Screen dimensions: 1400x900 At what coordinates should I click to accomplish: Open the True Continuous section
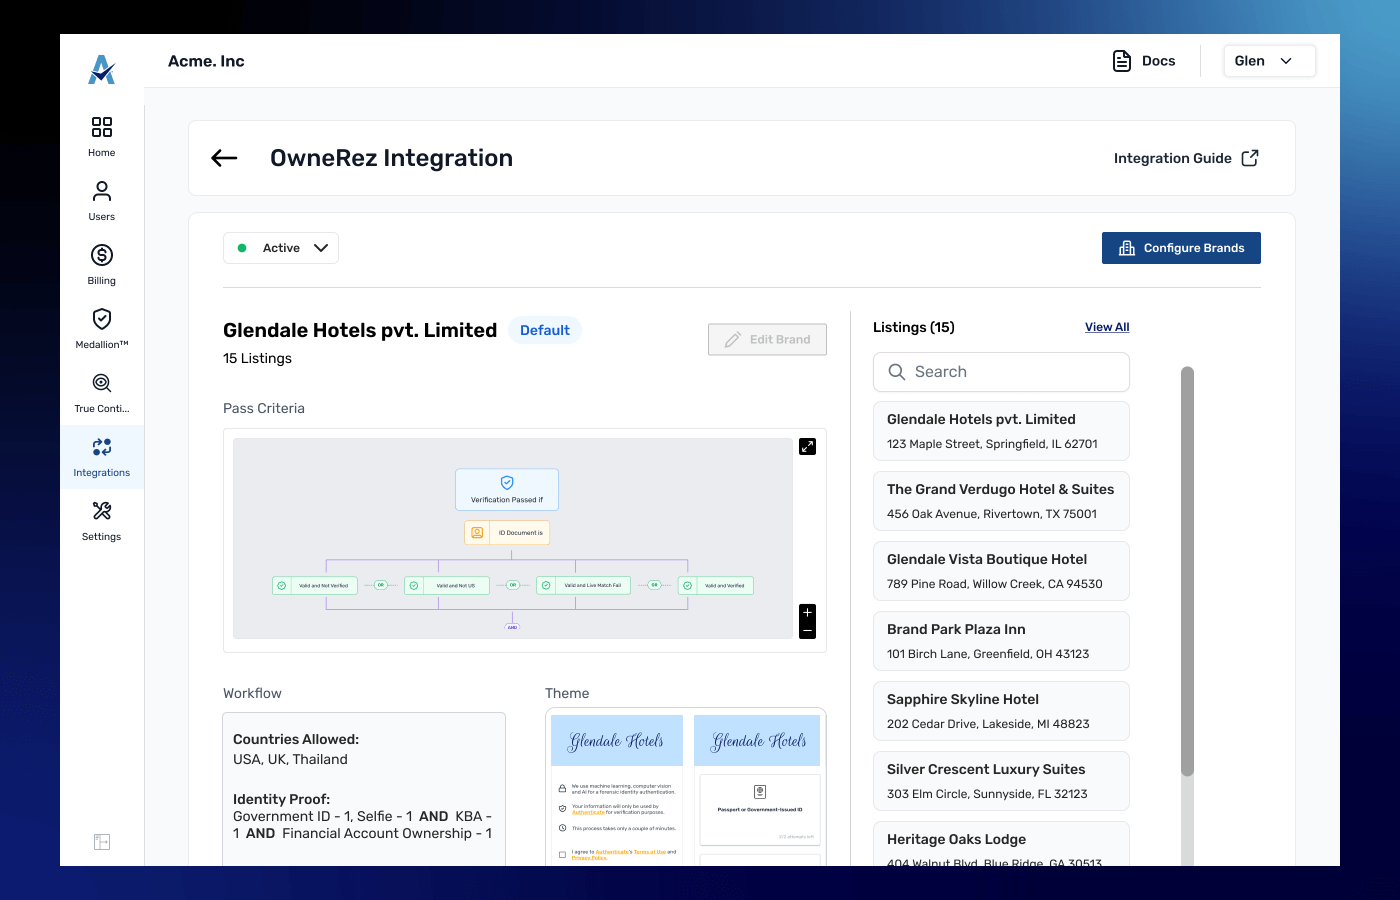pyautogui.click(x=102, y=393)
